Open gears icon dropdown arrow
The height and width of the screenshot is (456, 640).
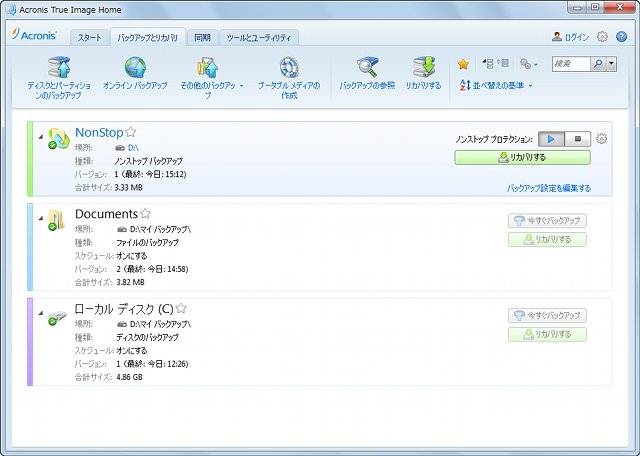click(536, 65)
